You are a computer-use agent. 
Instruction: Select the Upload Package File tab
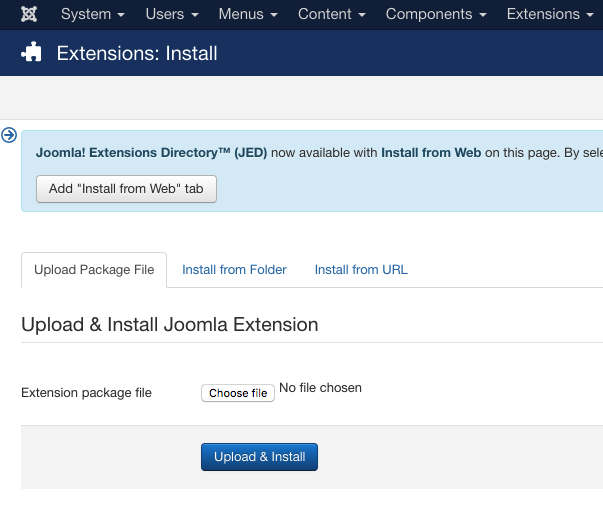[94, 270]
